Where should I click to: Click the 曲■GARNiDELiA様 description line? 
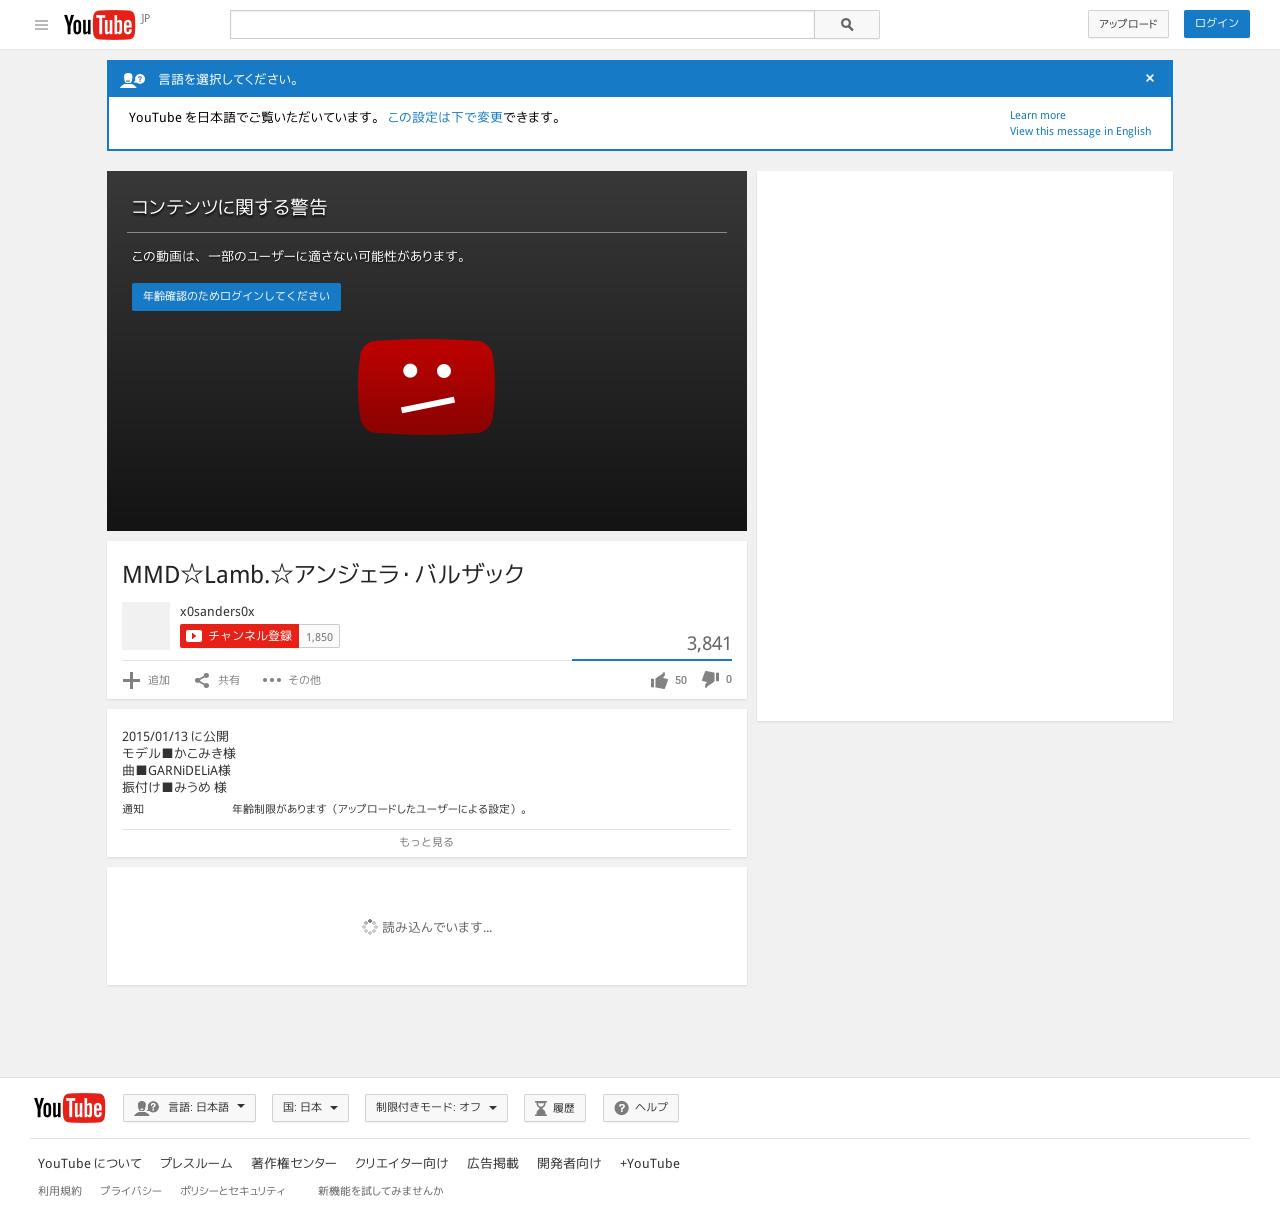coord(176,770)
